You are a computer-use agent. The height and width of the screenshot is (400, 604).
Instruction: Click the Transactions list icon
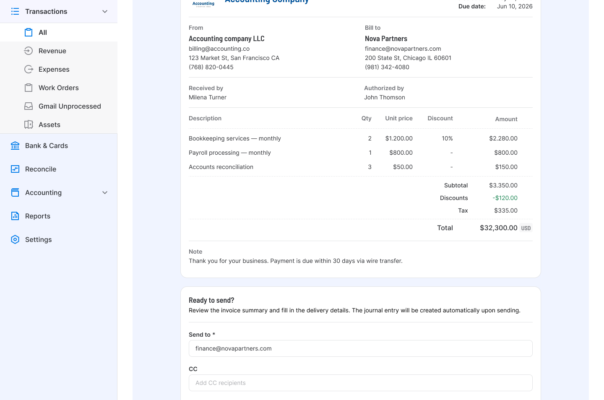coord(15,12)
